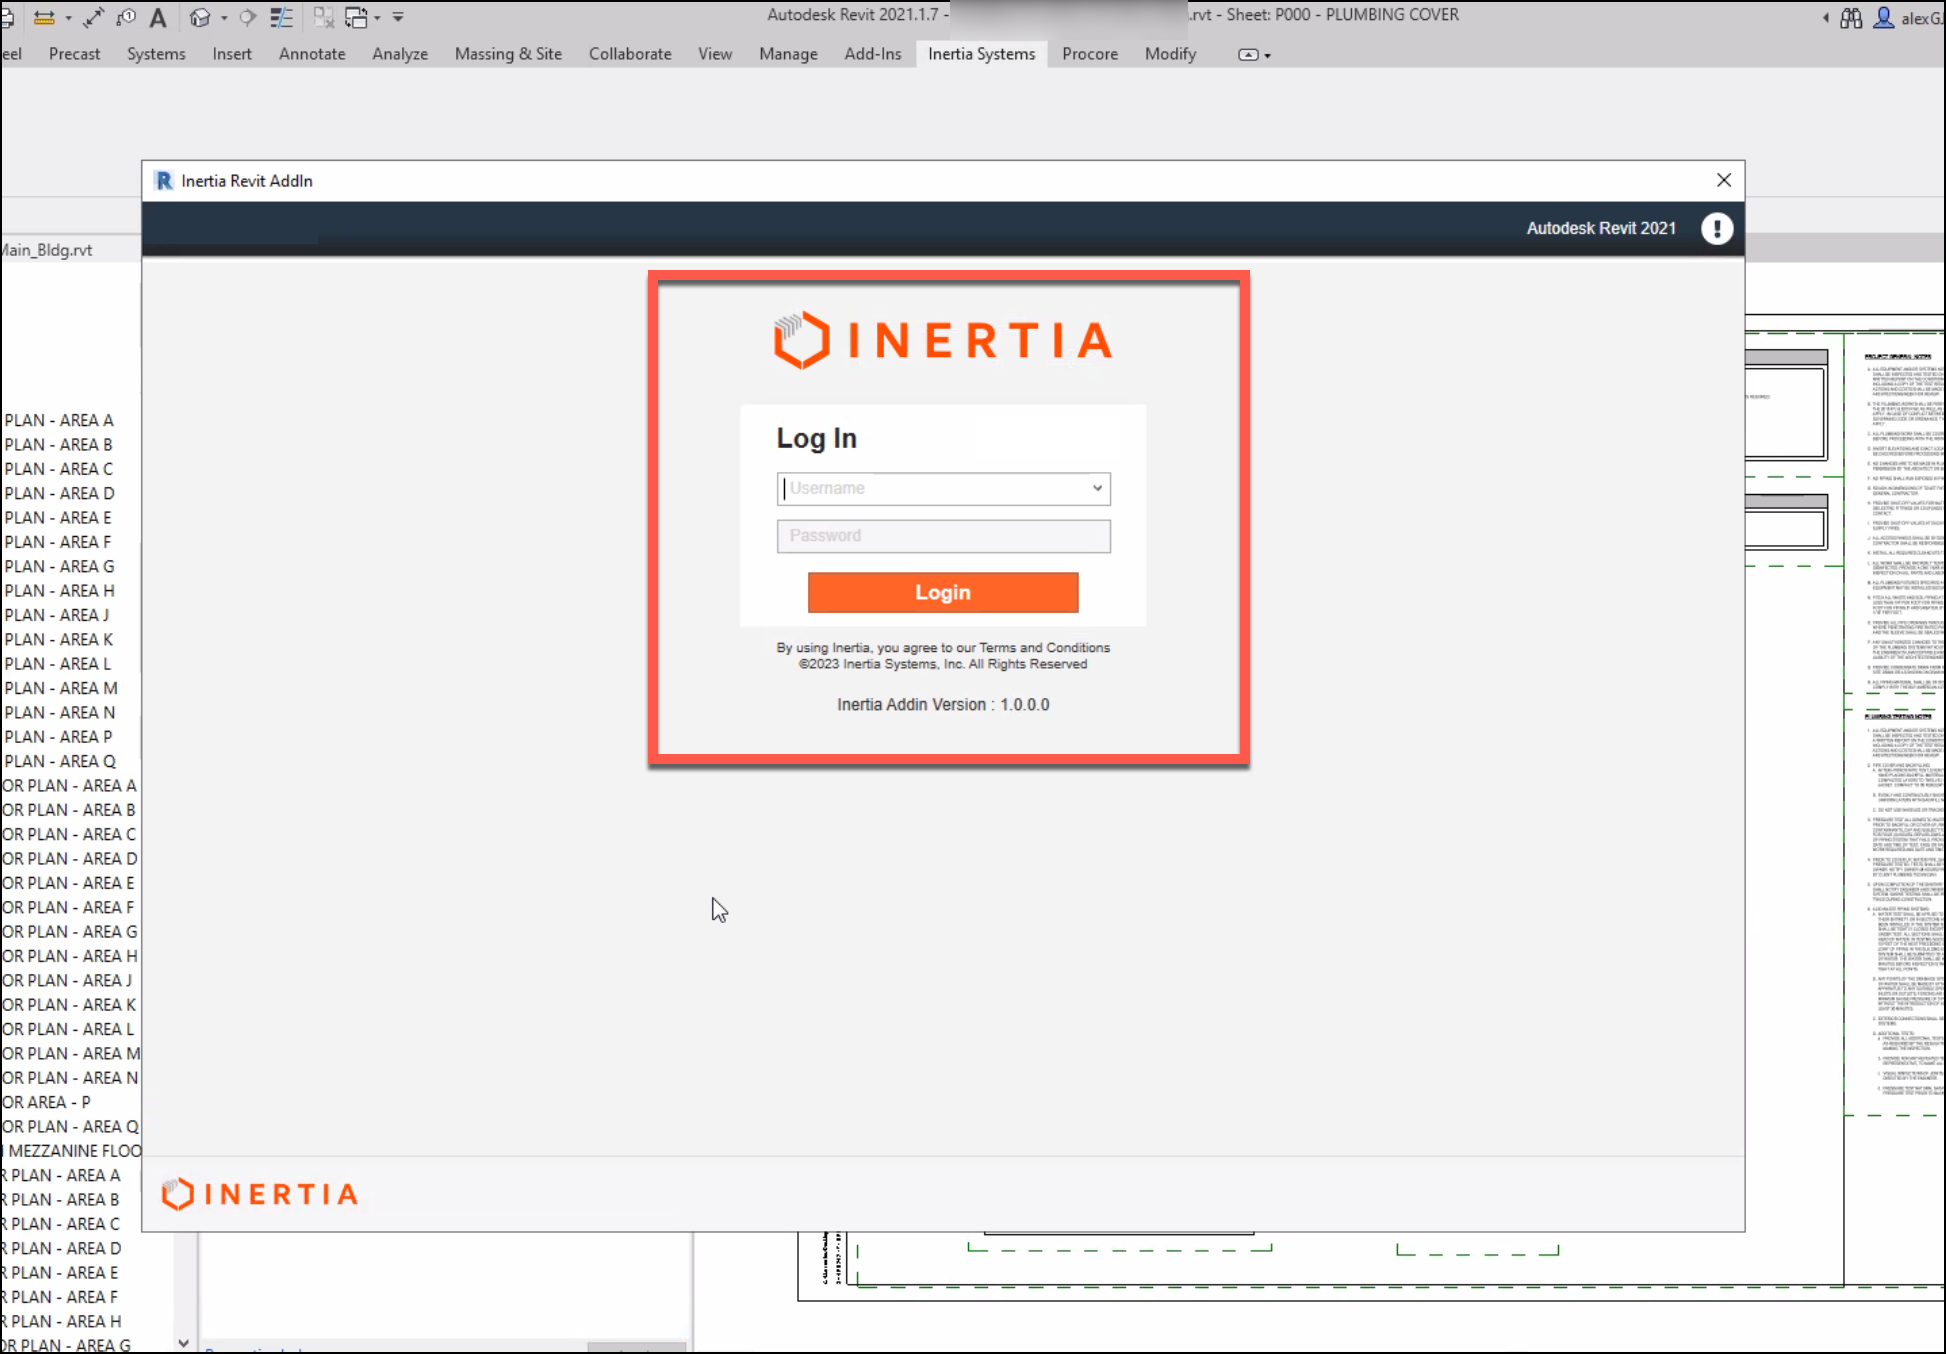Screen dimensions: 1946x1354
Task: Switch to the Annotate tab
Action: pos(312,54)
